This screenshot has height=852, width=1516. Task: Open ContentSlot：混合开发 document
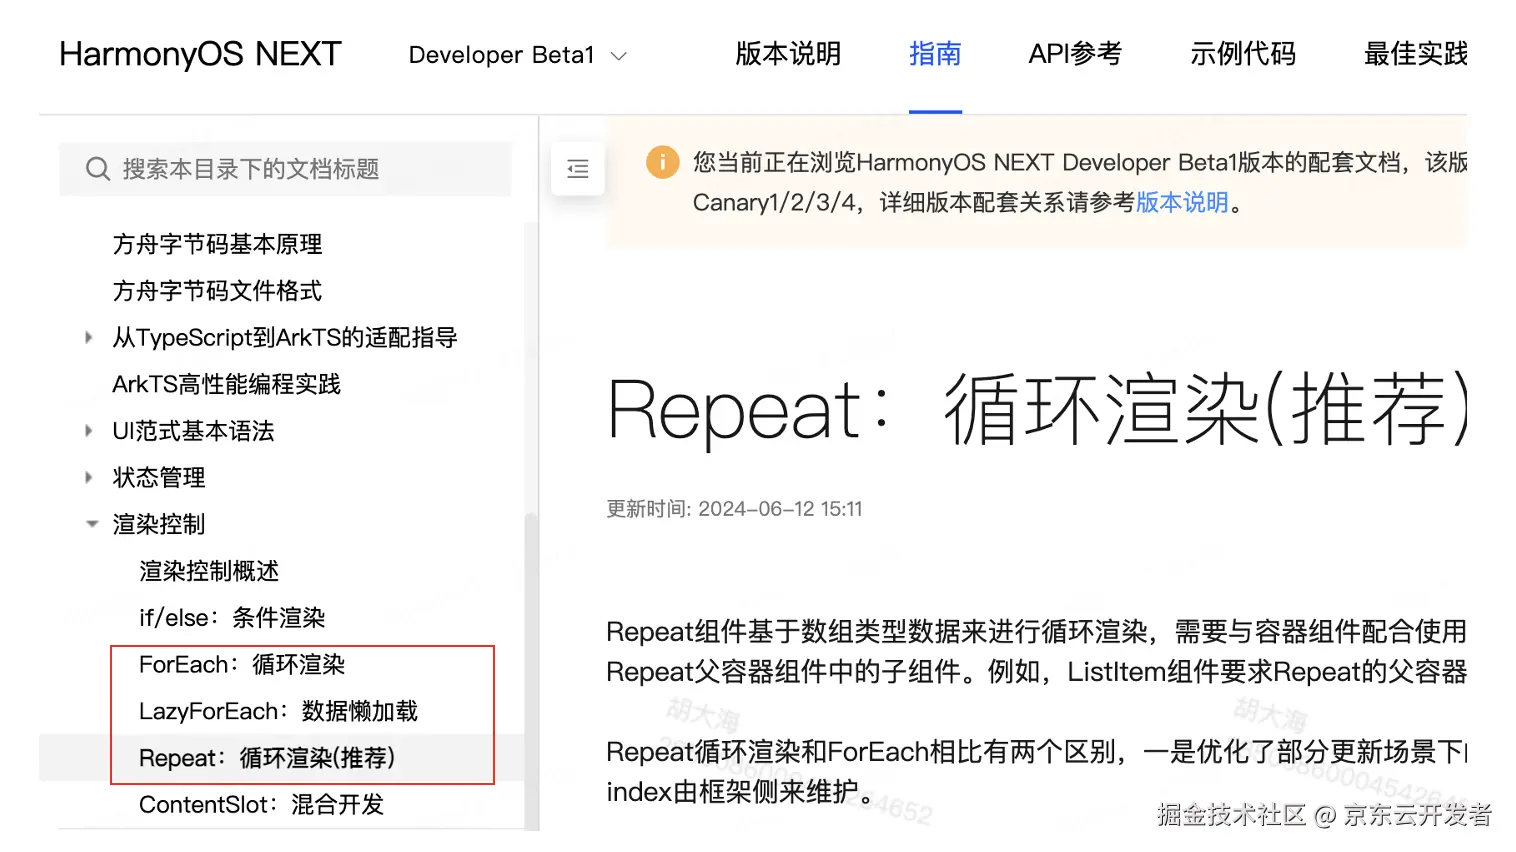(x=261, y=805)
